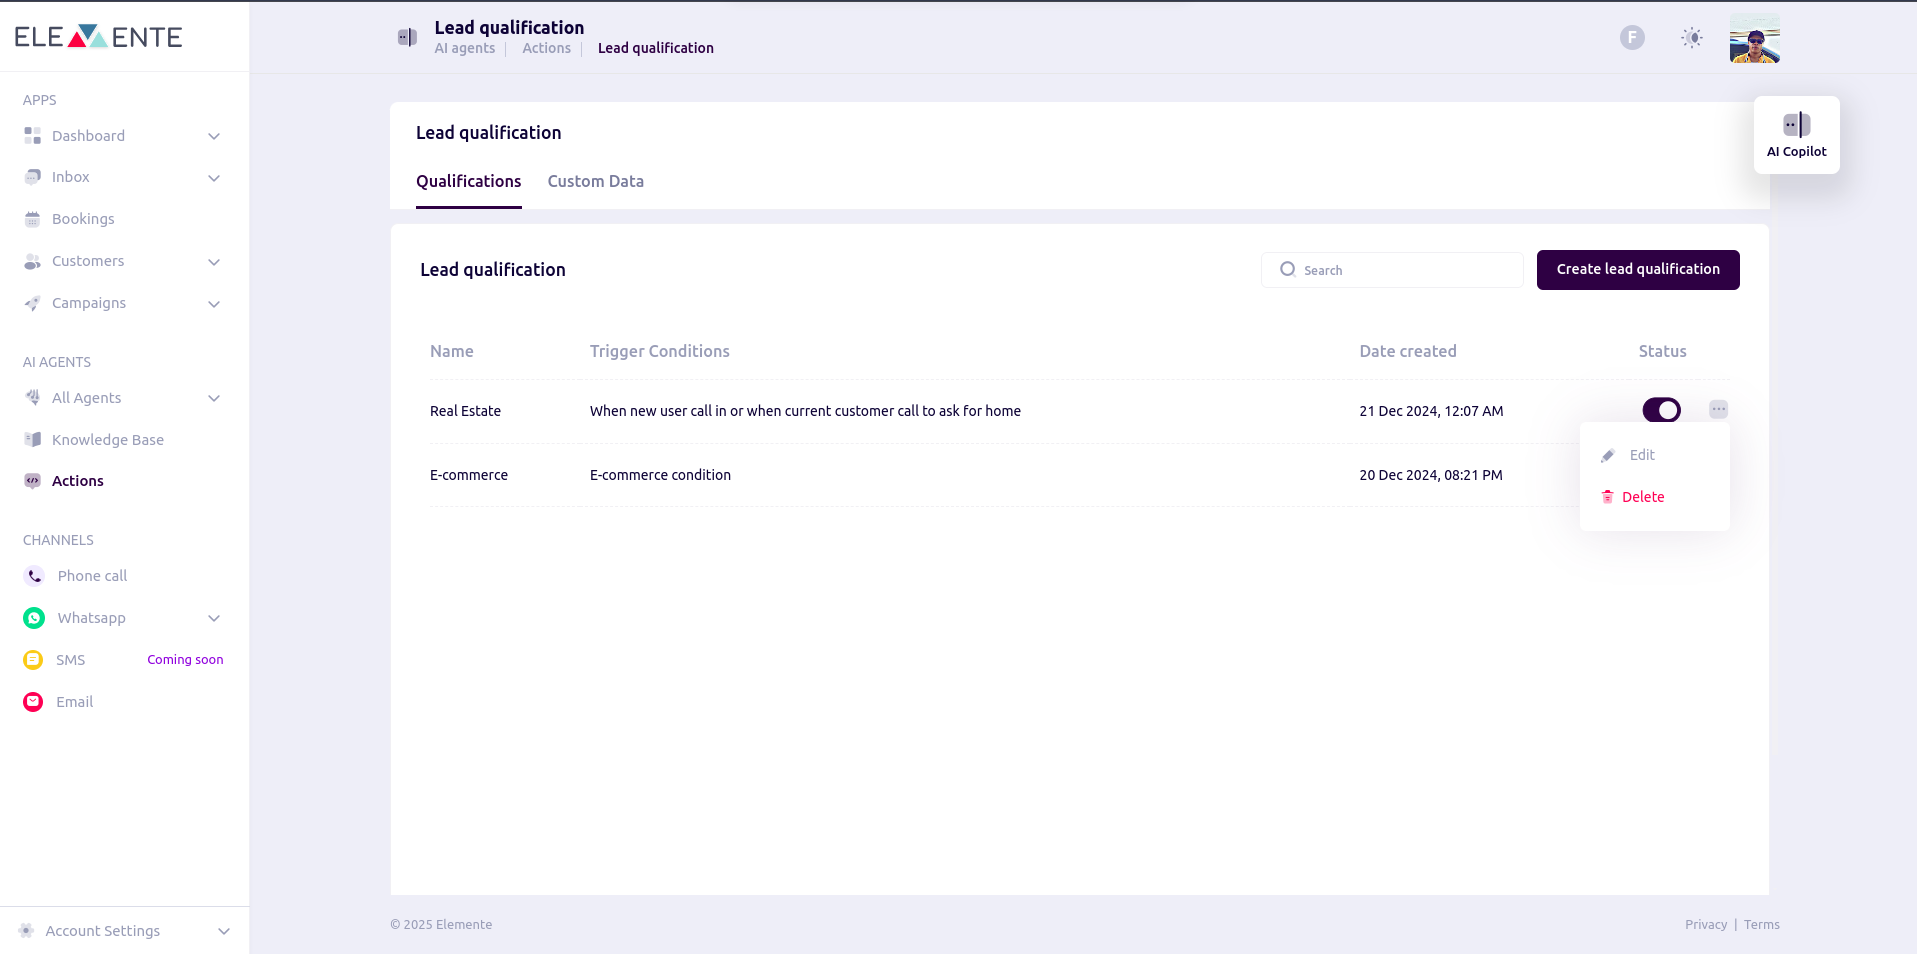Toggle the Real Estate status switch

click(1662, 410)
